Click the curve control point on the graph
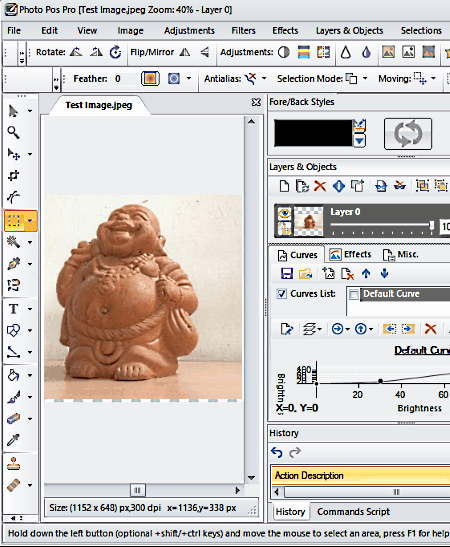Screen dimensions: 450x547 coord(381,381)
